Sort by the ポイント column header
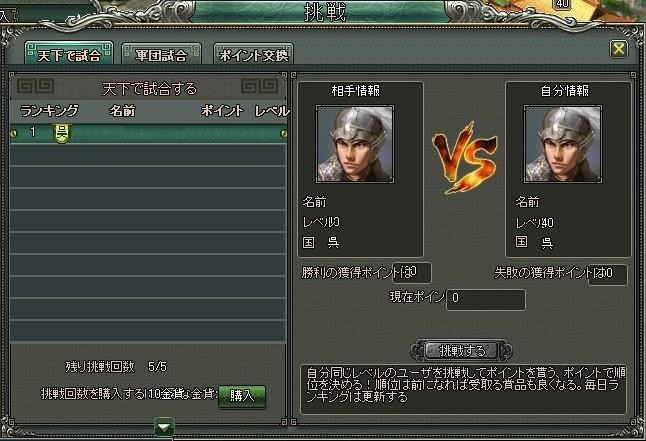Image resolution: width=646 pixels, height=441 pixels. click(222, 111)
